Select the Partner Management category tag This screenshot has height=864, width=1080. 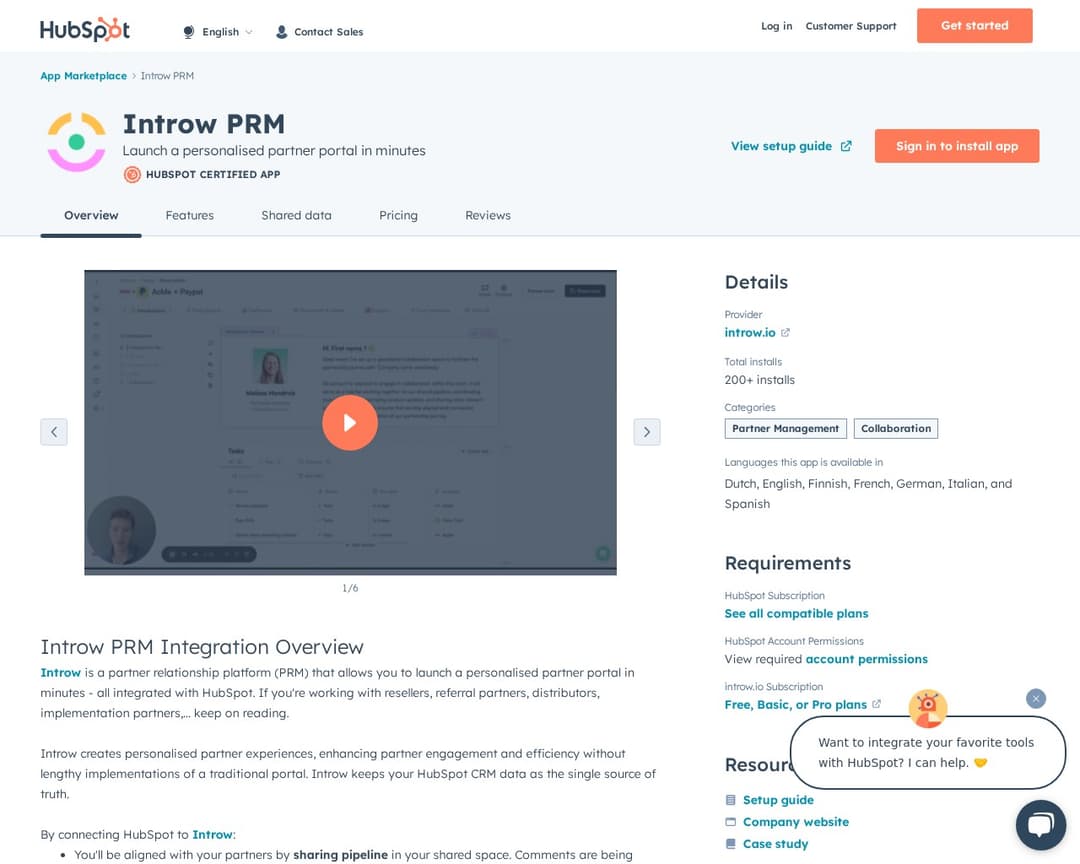click(785, 429)
